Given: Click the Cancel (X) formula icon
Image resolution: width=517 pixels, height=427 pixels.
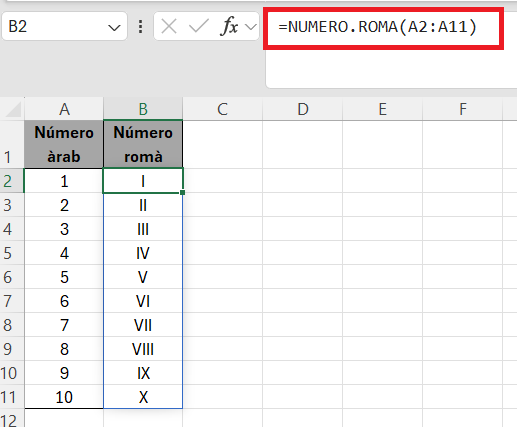Looking at the screenshot, I should coord(169,26).
